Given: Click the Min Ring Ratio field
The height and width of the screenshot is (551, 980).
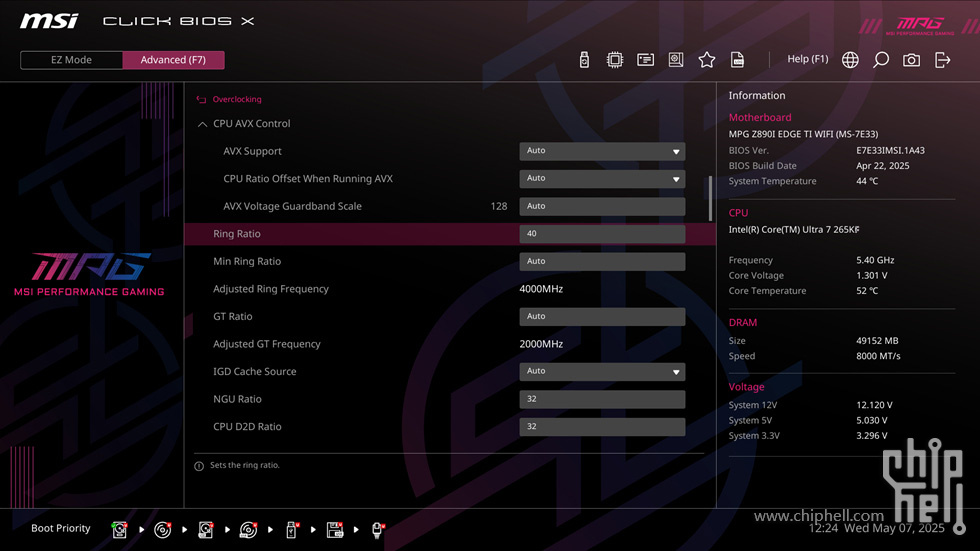Looking at the screenshot, I should 602,261.
